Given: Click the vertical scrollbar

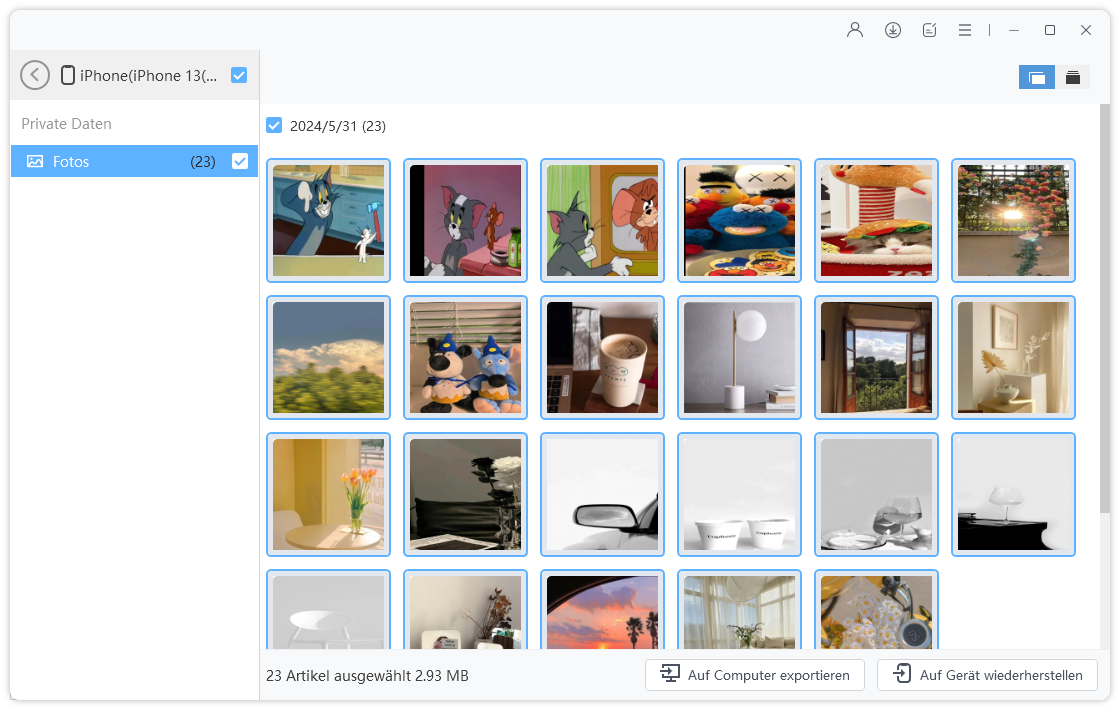Looking at the screenshot, I should tap(1104, 307).
